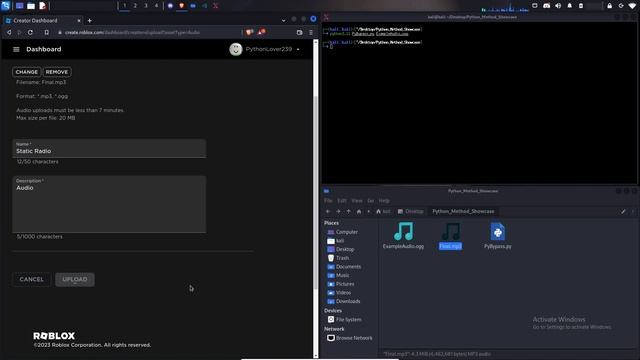Open the browser sidebar panel toggle
640x360 pixels.
point(300,32)
